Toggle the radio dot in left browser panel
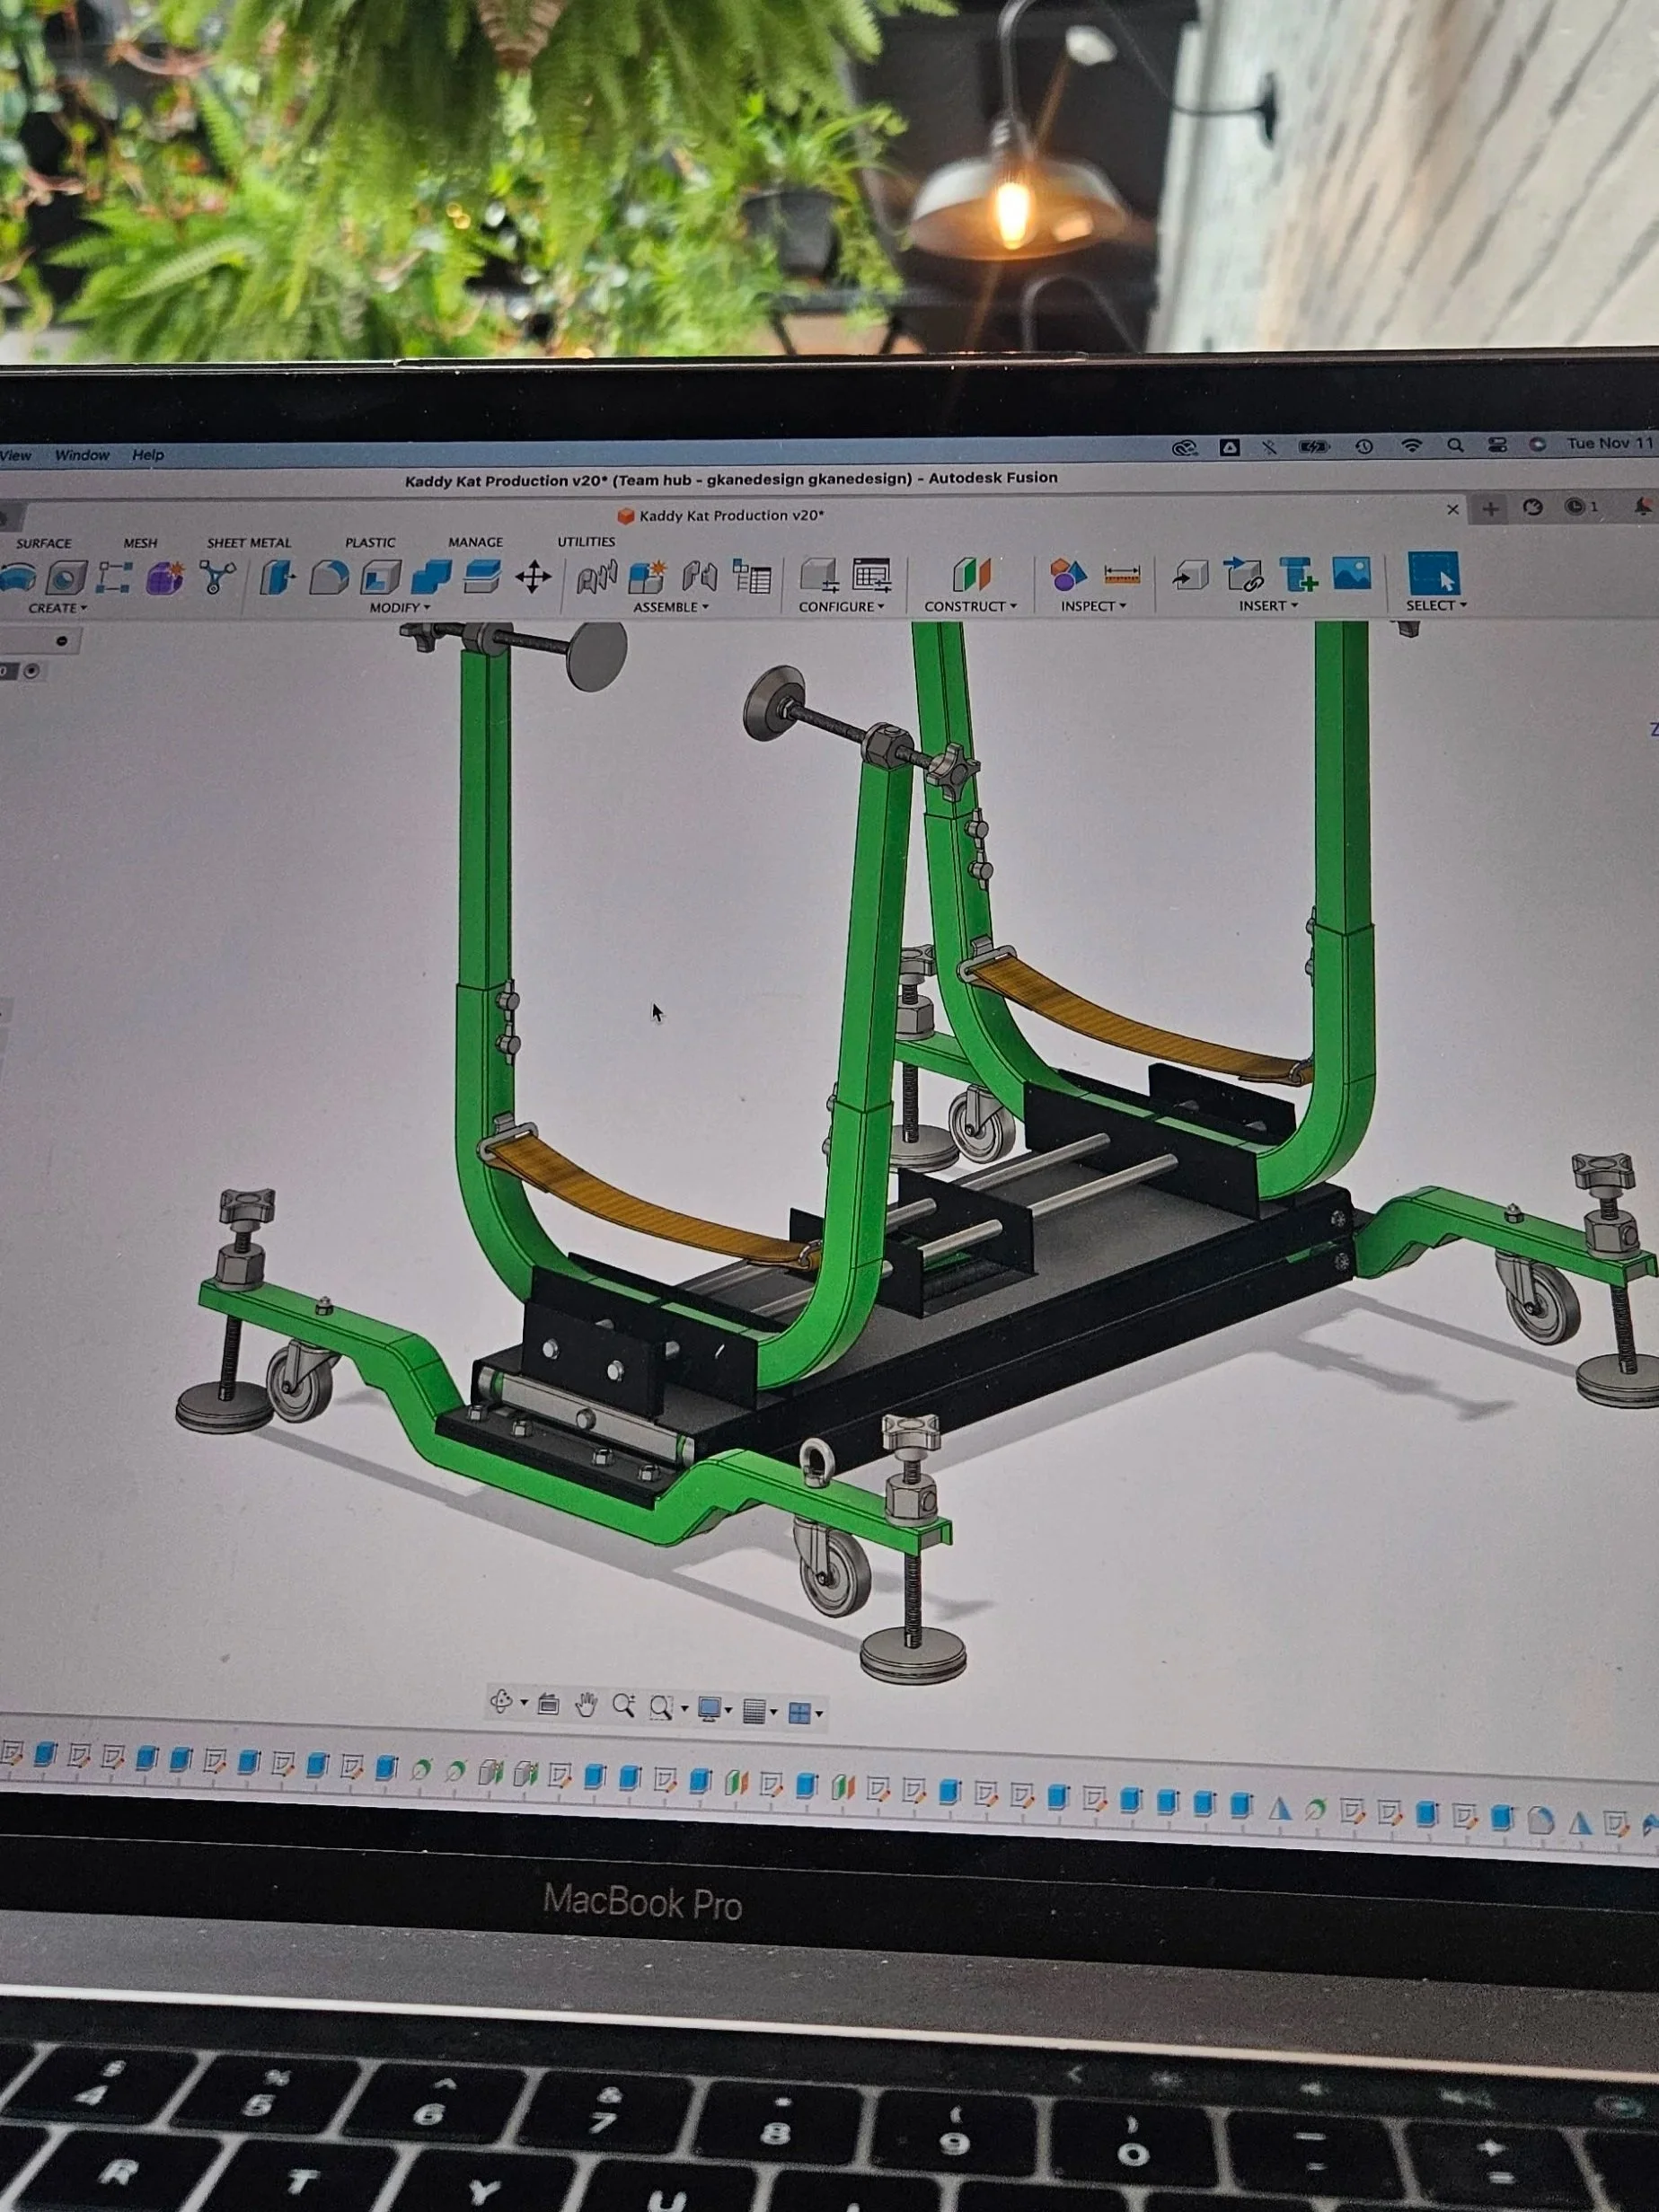Image resolution: width=1659 pixels, height=2212 pixels. pyautogui.click(x=31, y=671)
